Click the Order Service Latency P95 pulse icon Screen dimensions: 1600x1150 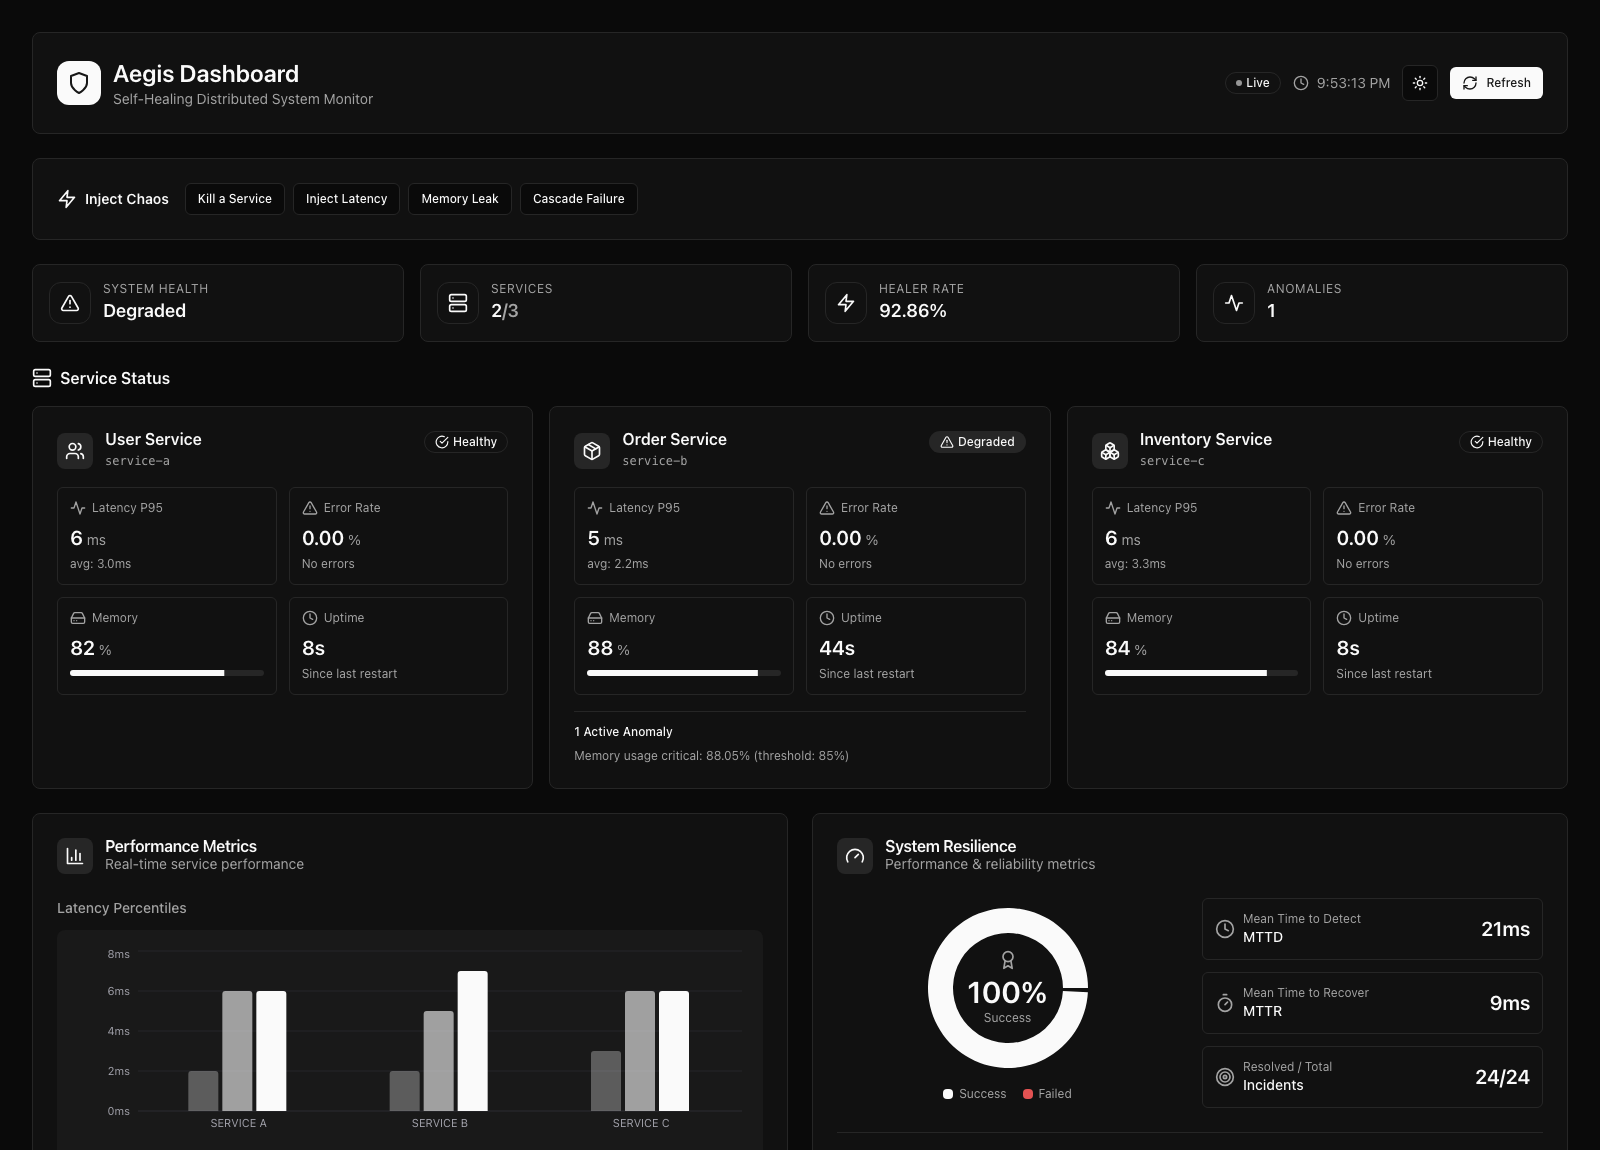tap(595, 508)
